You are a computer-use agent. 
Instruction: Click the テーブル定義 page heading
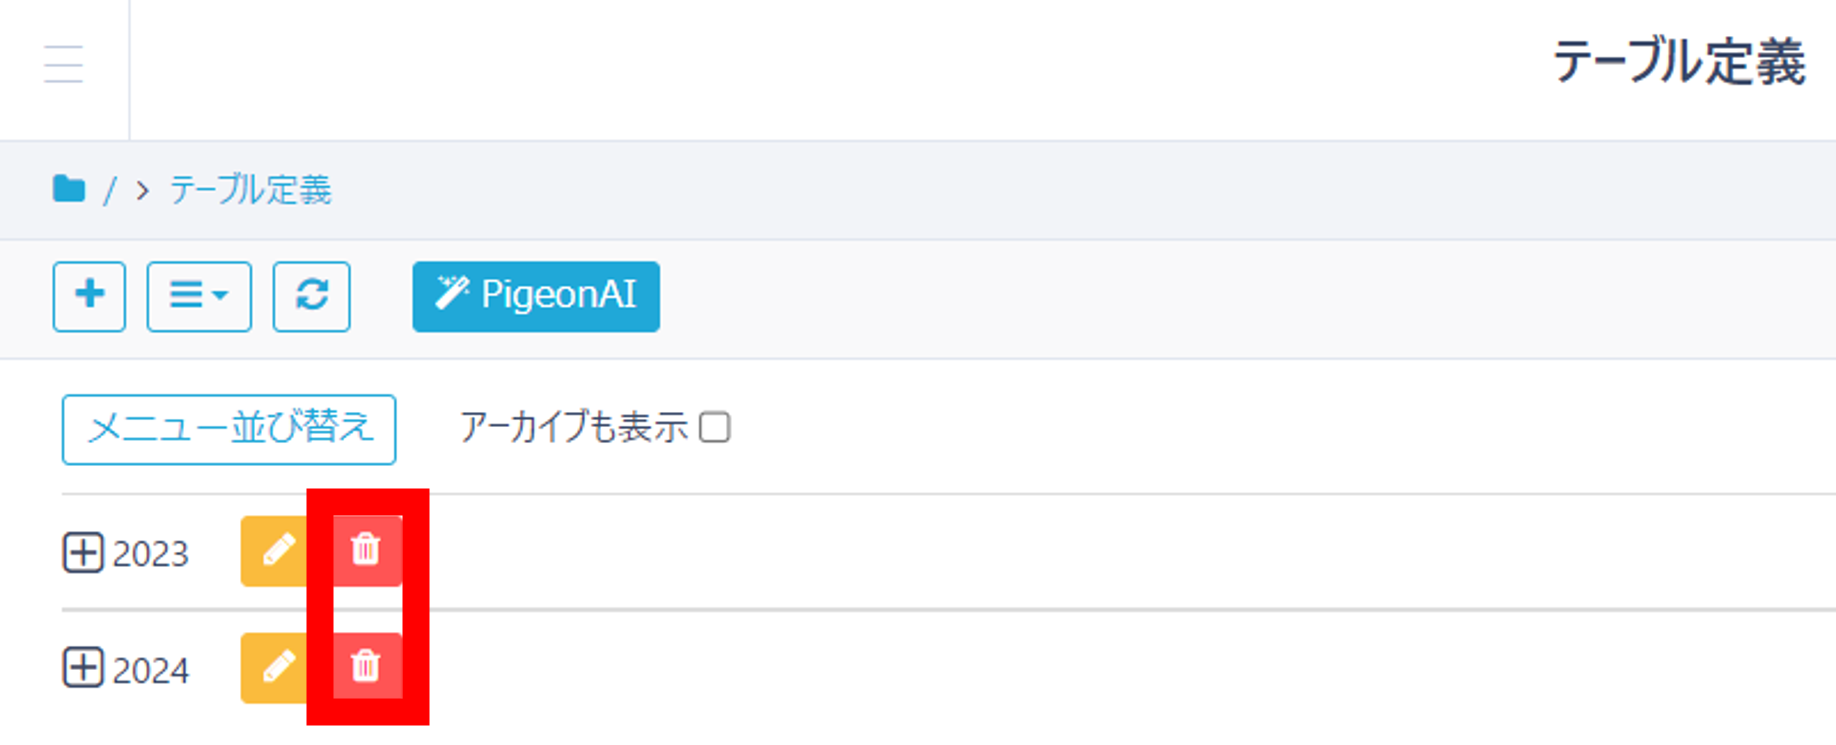point(1680,60)
